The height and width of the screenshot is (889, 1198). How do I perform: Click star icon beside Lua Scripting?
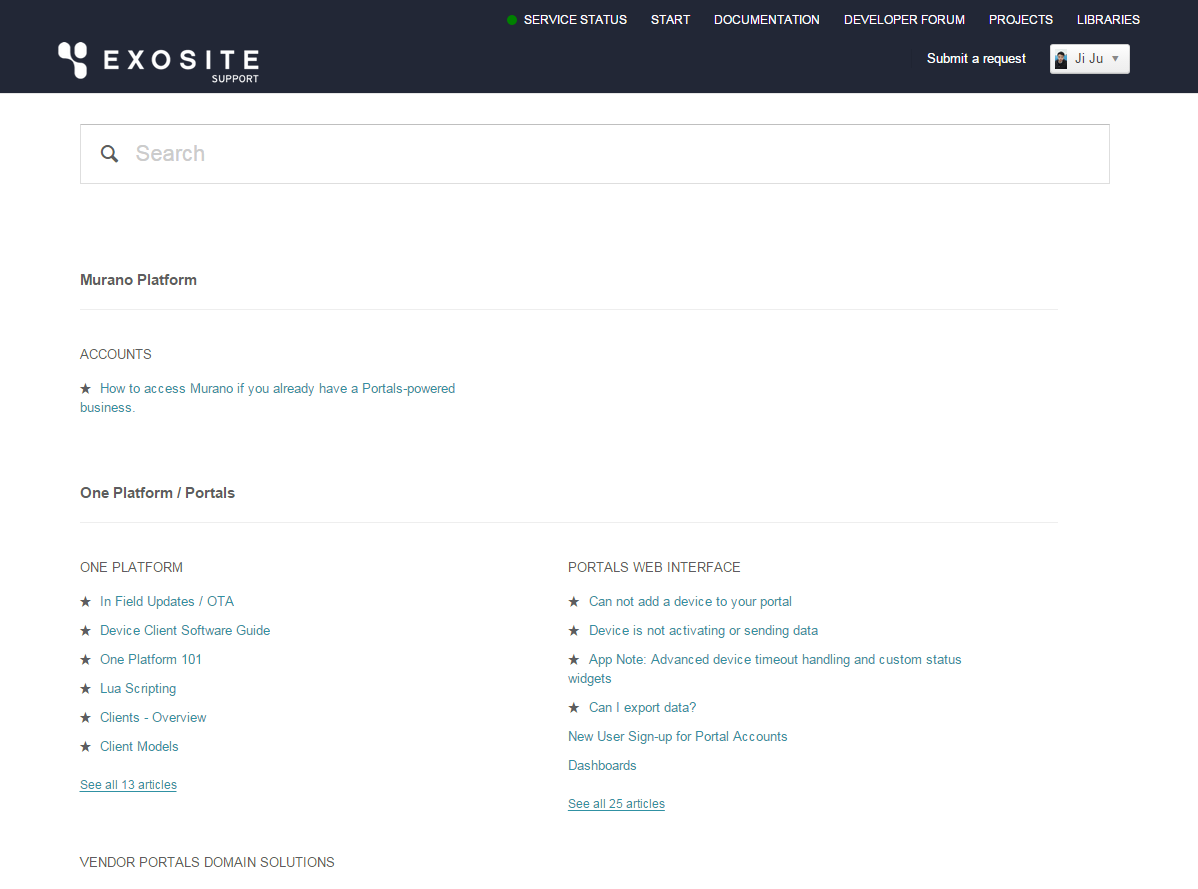click(x=86, y=689)
